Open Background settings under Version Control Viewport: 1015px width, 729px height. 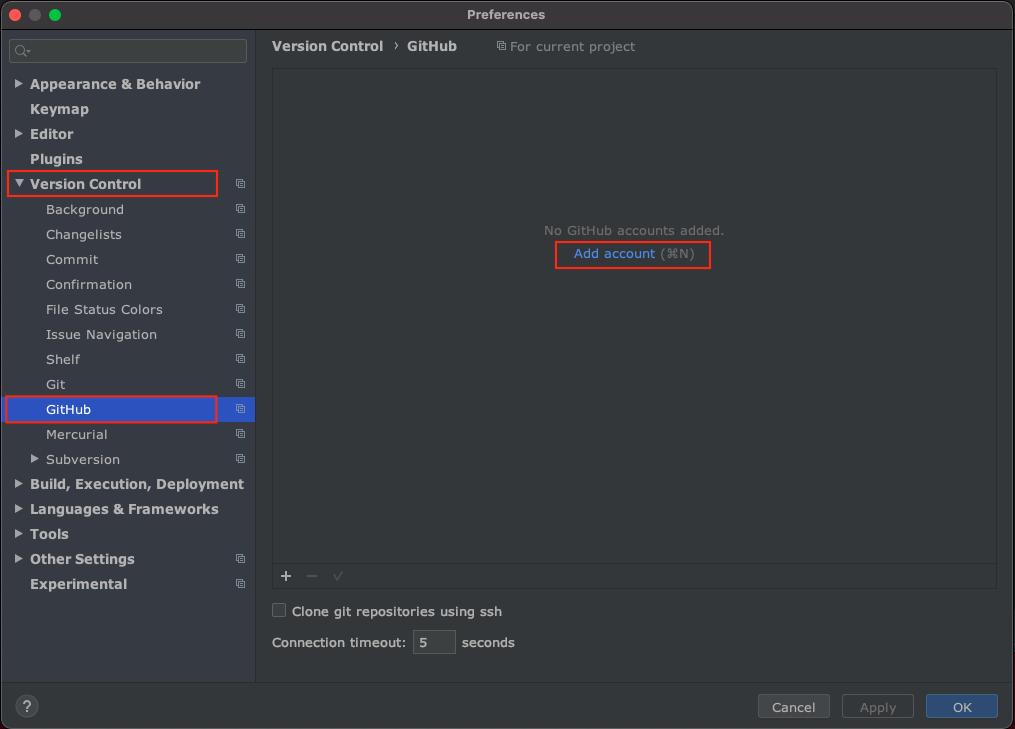85,209
